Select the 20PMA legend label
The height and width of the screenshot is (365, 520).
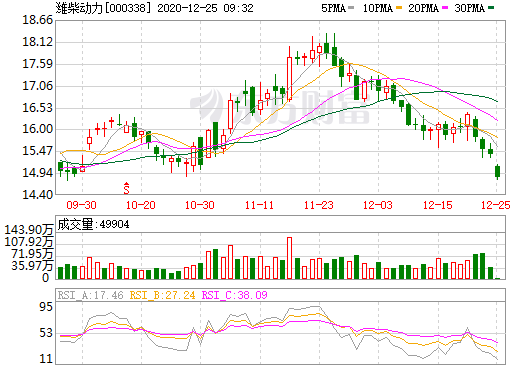click(x=424, y=8)
